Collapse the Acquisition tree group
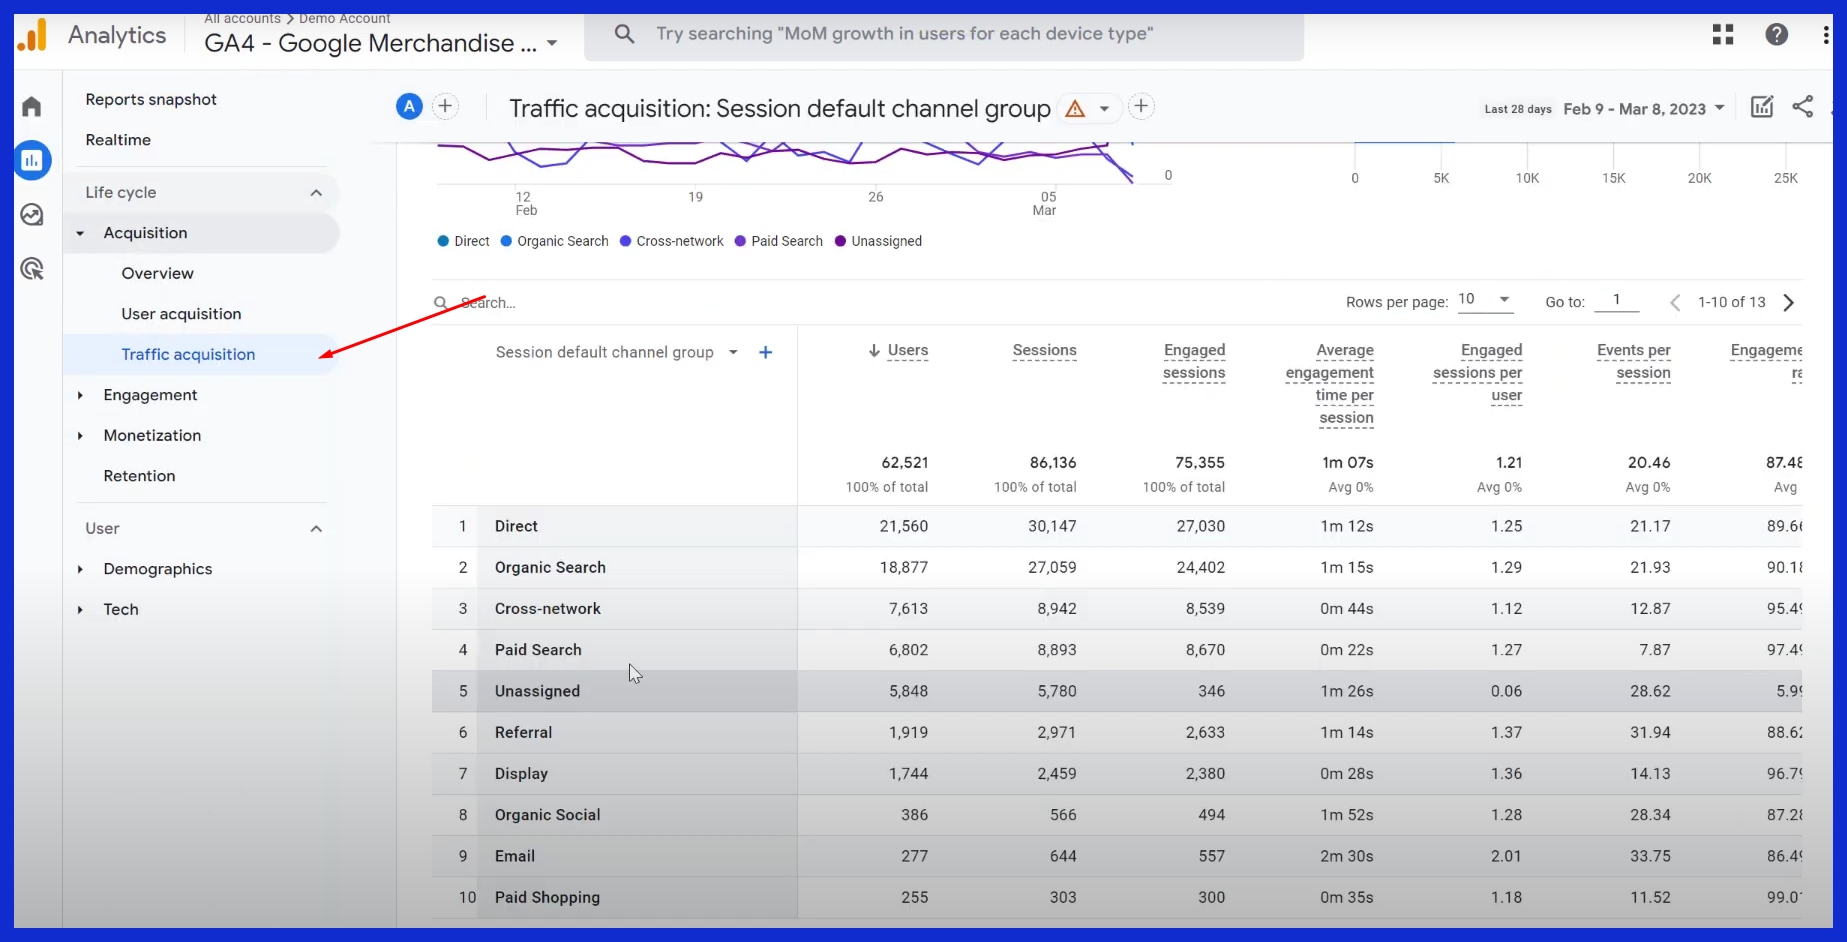The width and height of the screenshot is (1847, 942). 80,233
